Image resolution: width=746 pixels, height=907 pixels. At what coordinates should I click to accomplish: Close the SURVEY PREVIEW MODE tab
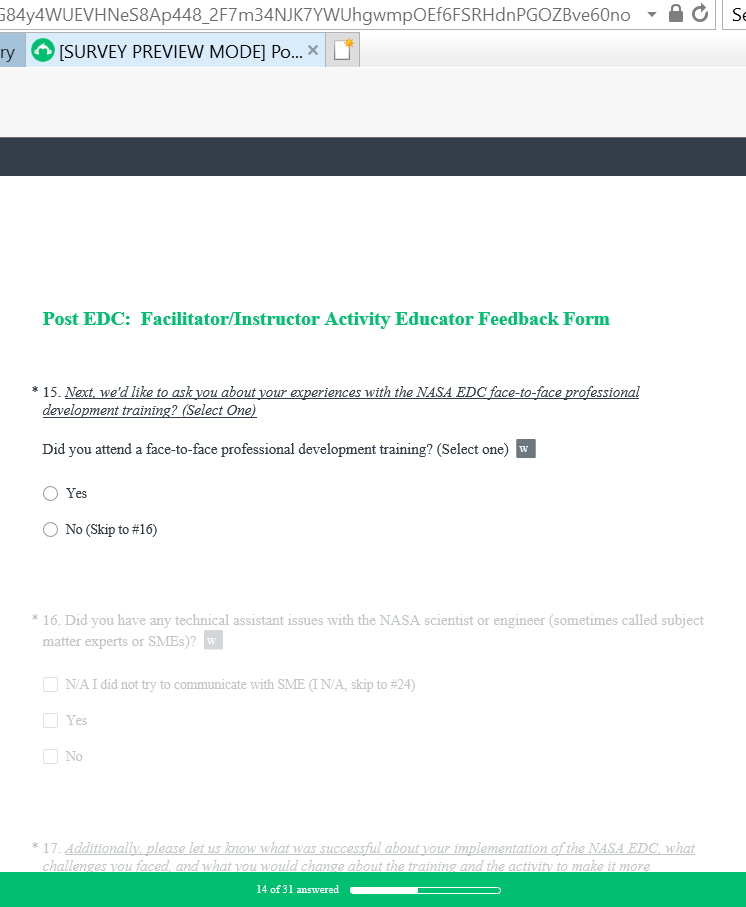pyautogui.click(x=313, y=51)
